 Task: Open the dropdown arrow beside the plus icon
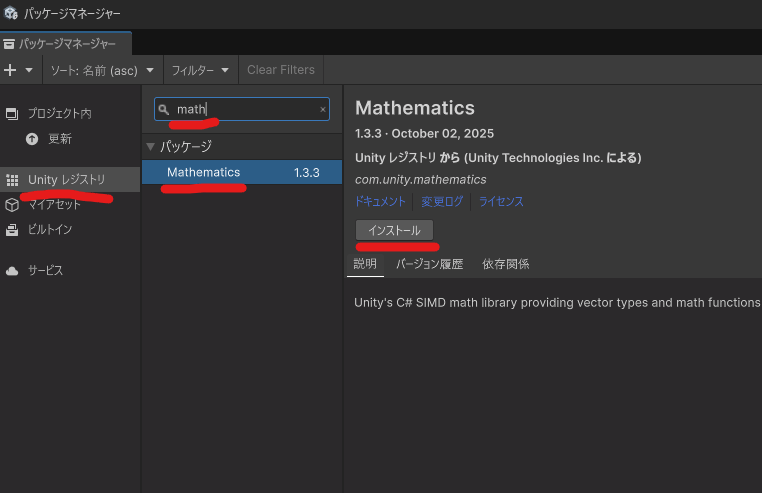tap(29, 70)
